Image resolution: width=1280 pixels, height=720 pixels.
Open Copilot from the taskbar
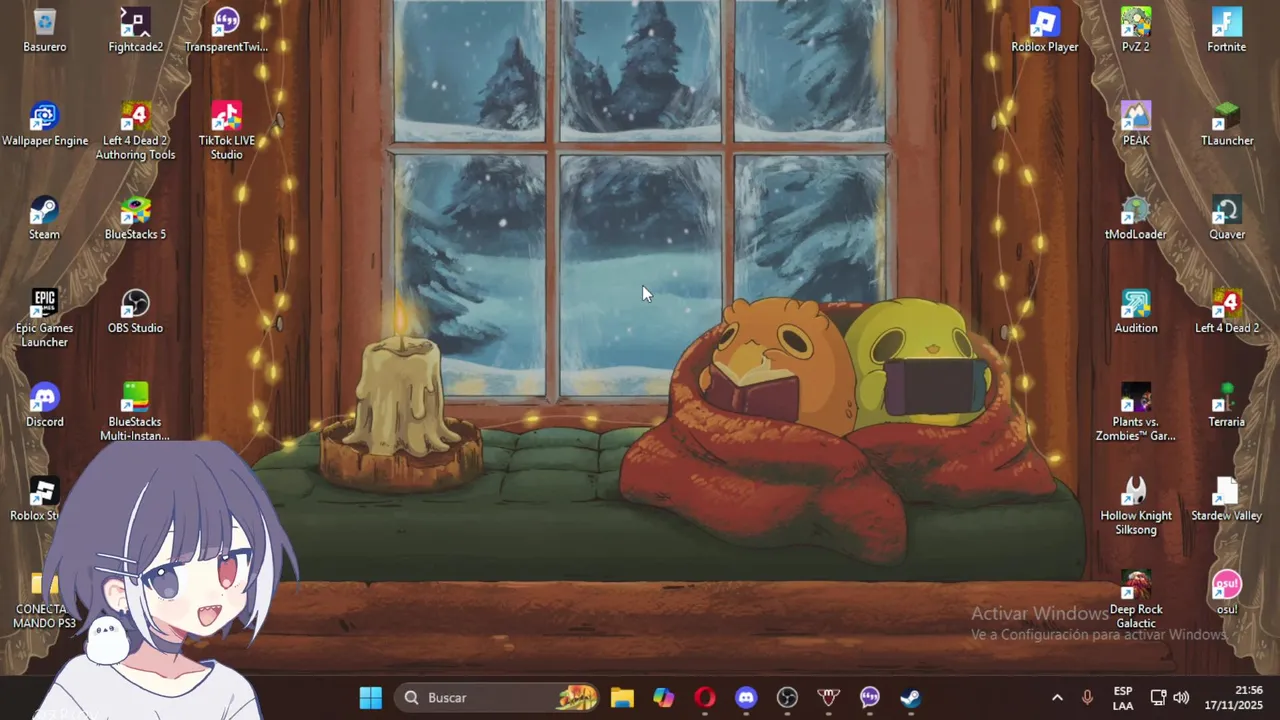click(x=663, y=697)
